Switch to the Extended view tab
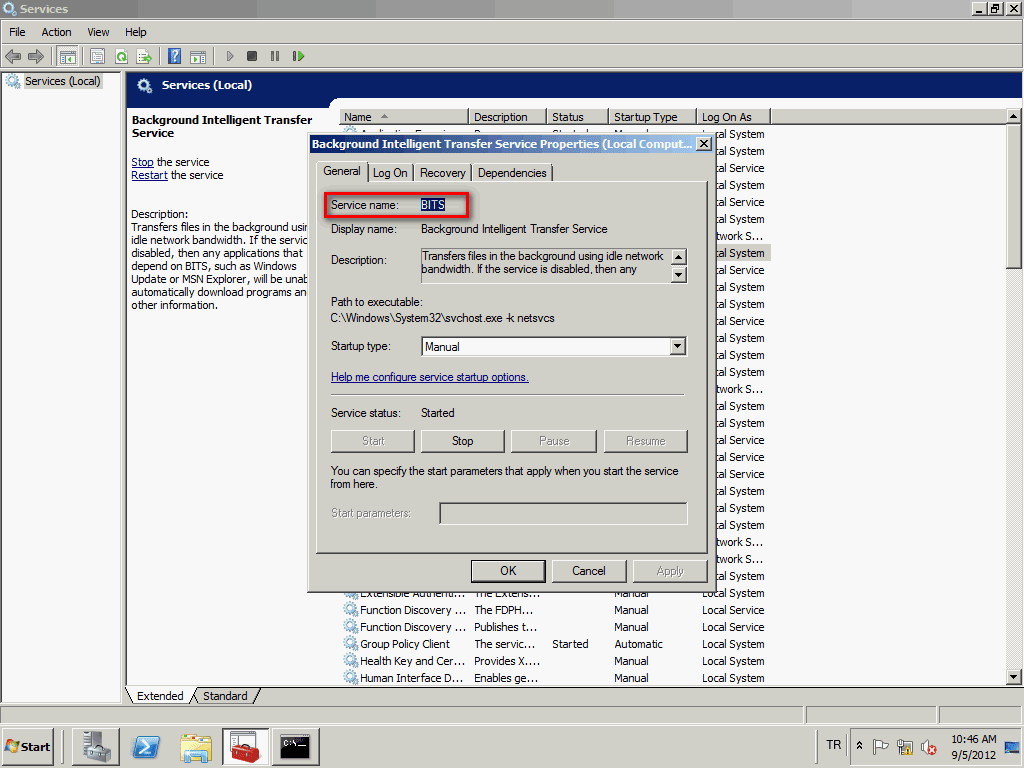The image size is (1024, 768). tap(160, 696)
